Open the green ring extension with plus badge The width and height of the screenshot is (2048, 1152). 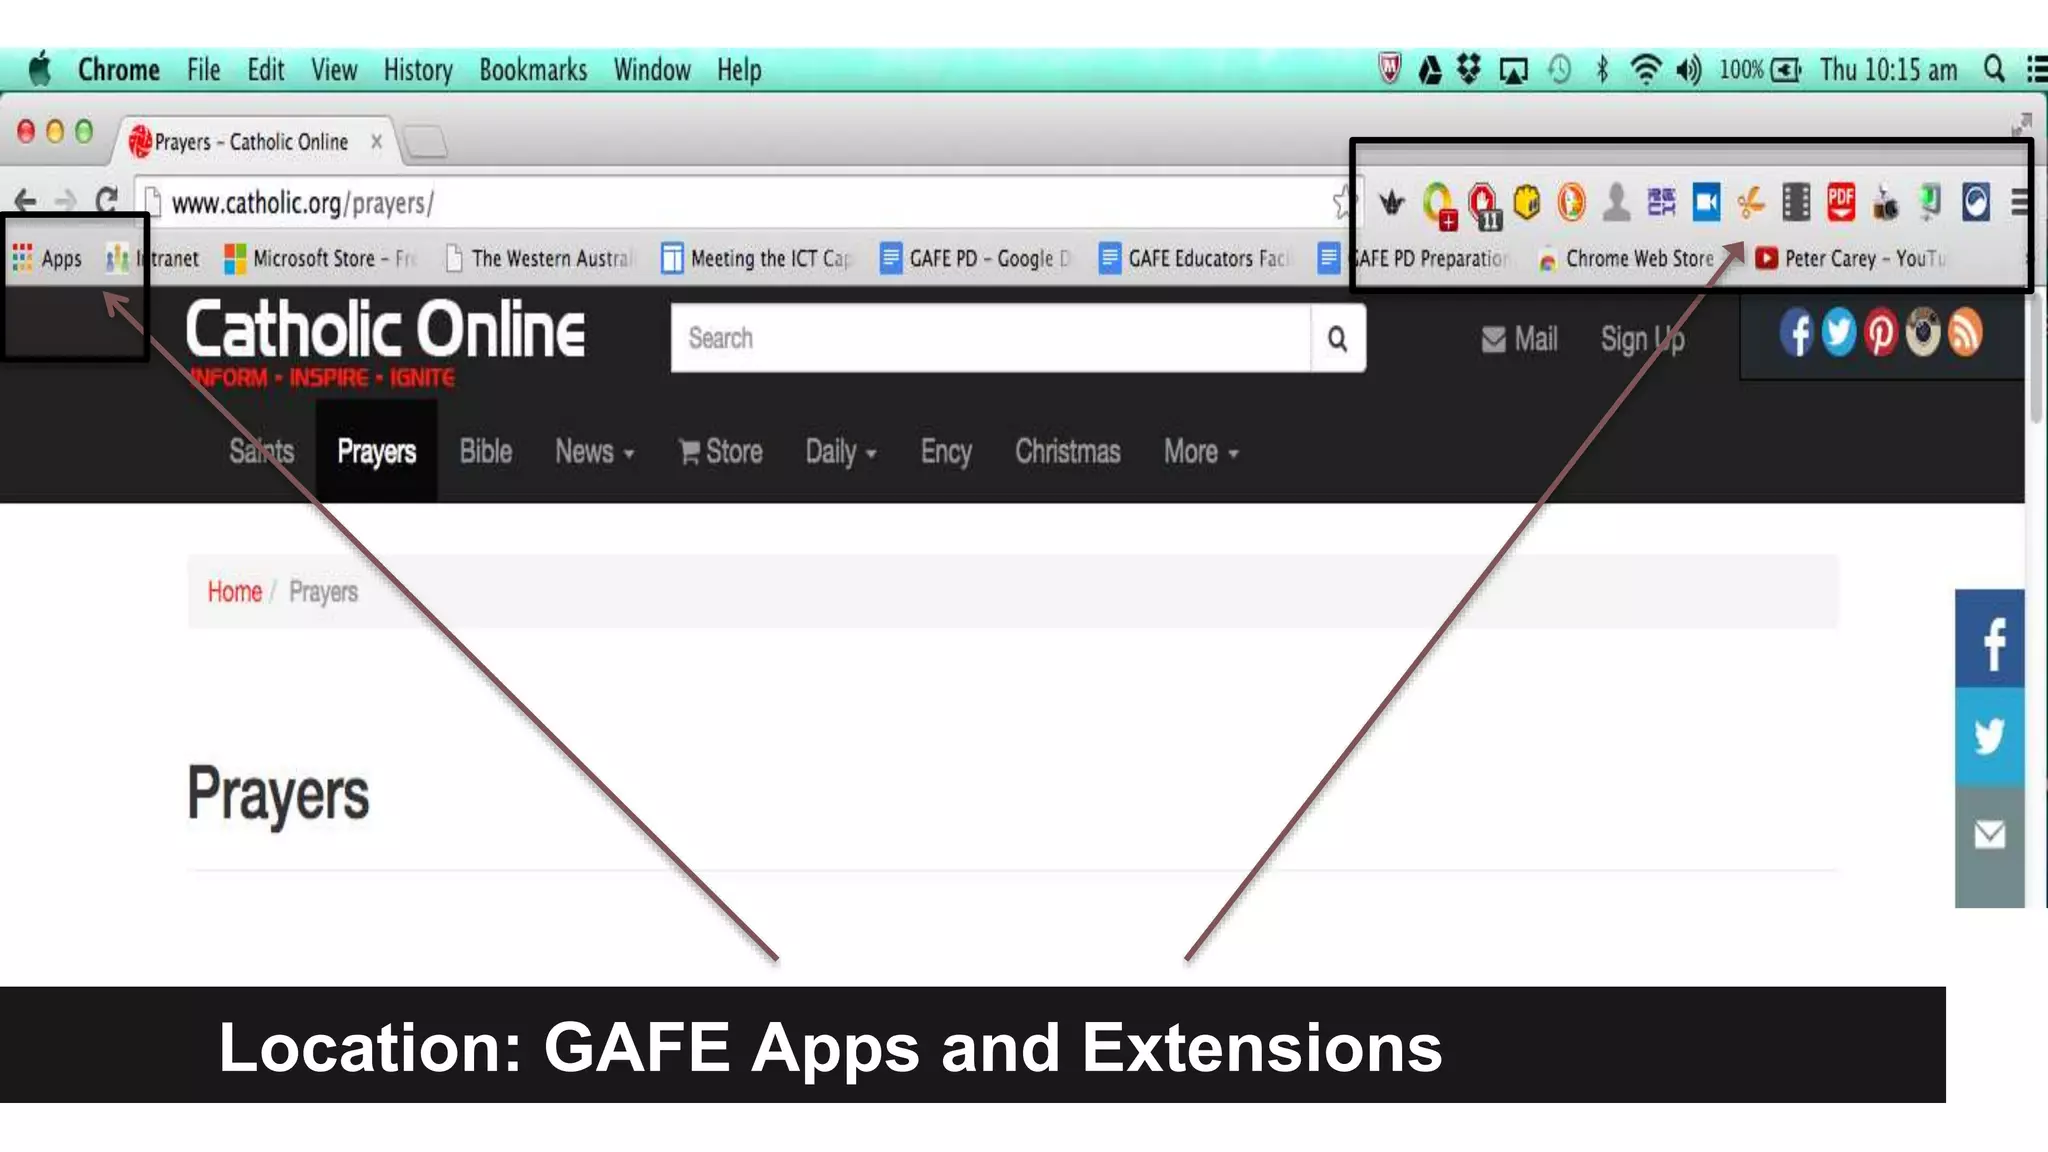[1439, 204]
